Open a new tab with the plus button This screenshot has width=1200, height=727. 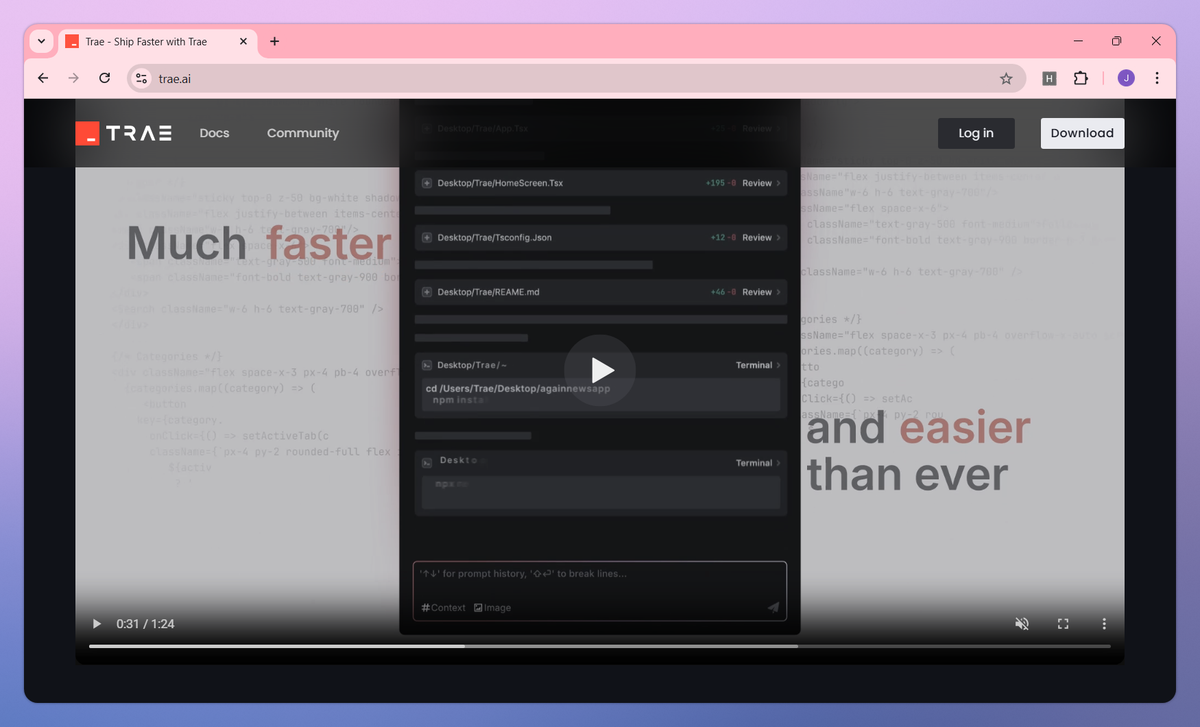pos(275,41)
